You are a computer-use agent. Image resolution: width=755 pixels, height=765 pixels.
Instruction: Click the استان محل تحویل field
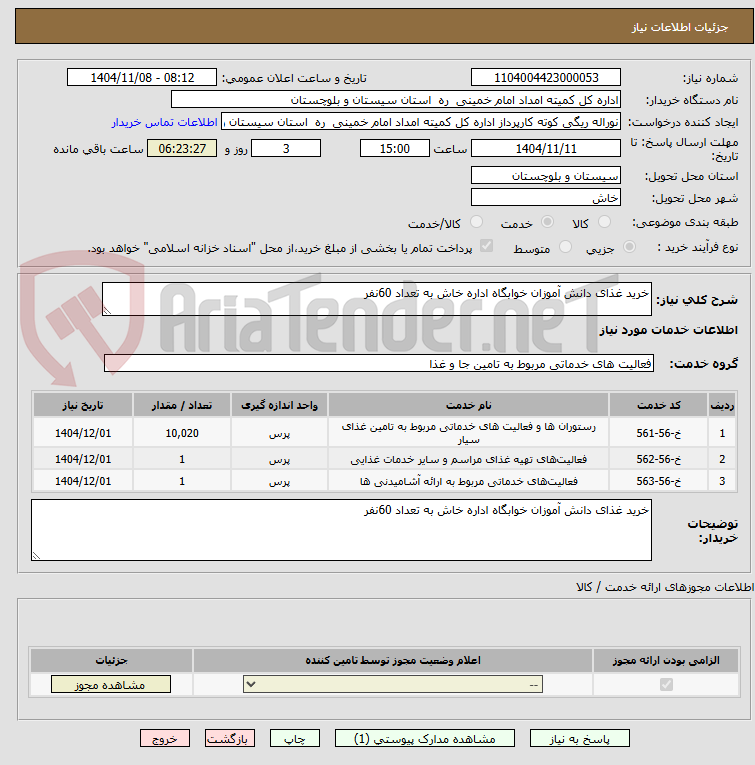click(x=546, y=175)
